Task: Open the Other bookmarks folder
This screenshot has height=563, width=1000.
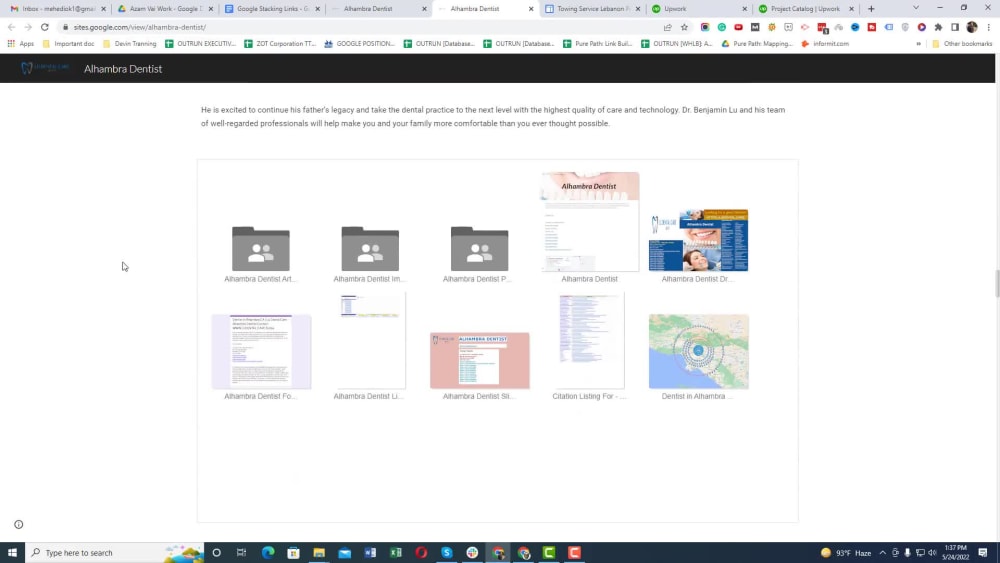Action: [x=962, y=44]
